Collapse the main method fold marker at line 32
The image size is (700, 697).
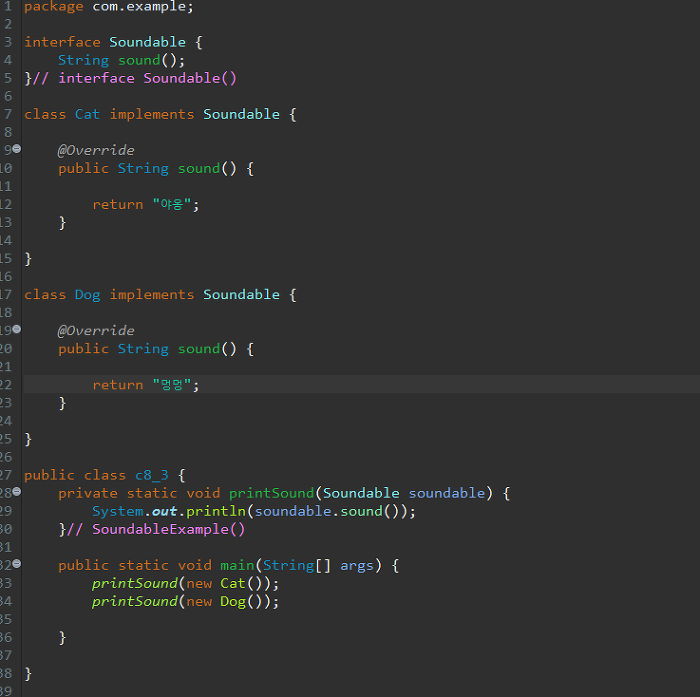pos(17,564)
